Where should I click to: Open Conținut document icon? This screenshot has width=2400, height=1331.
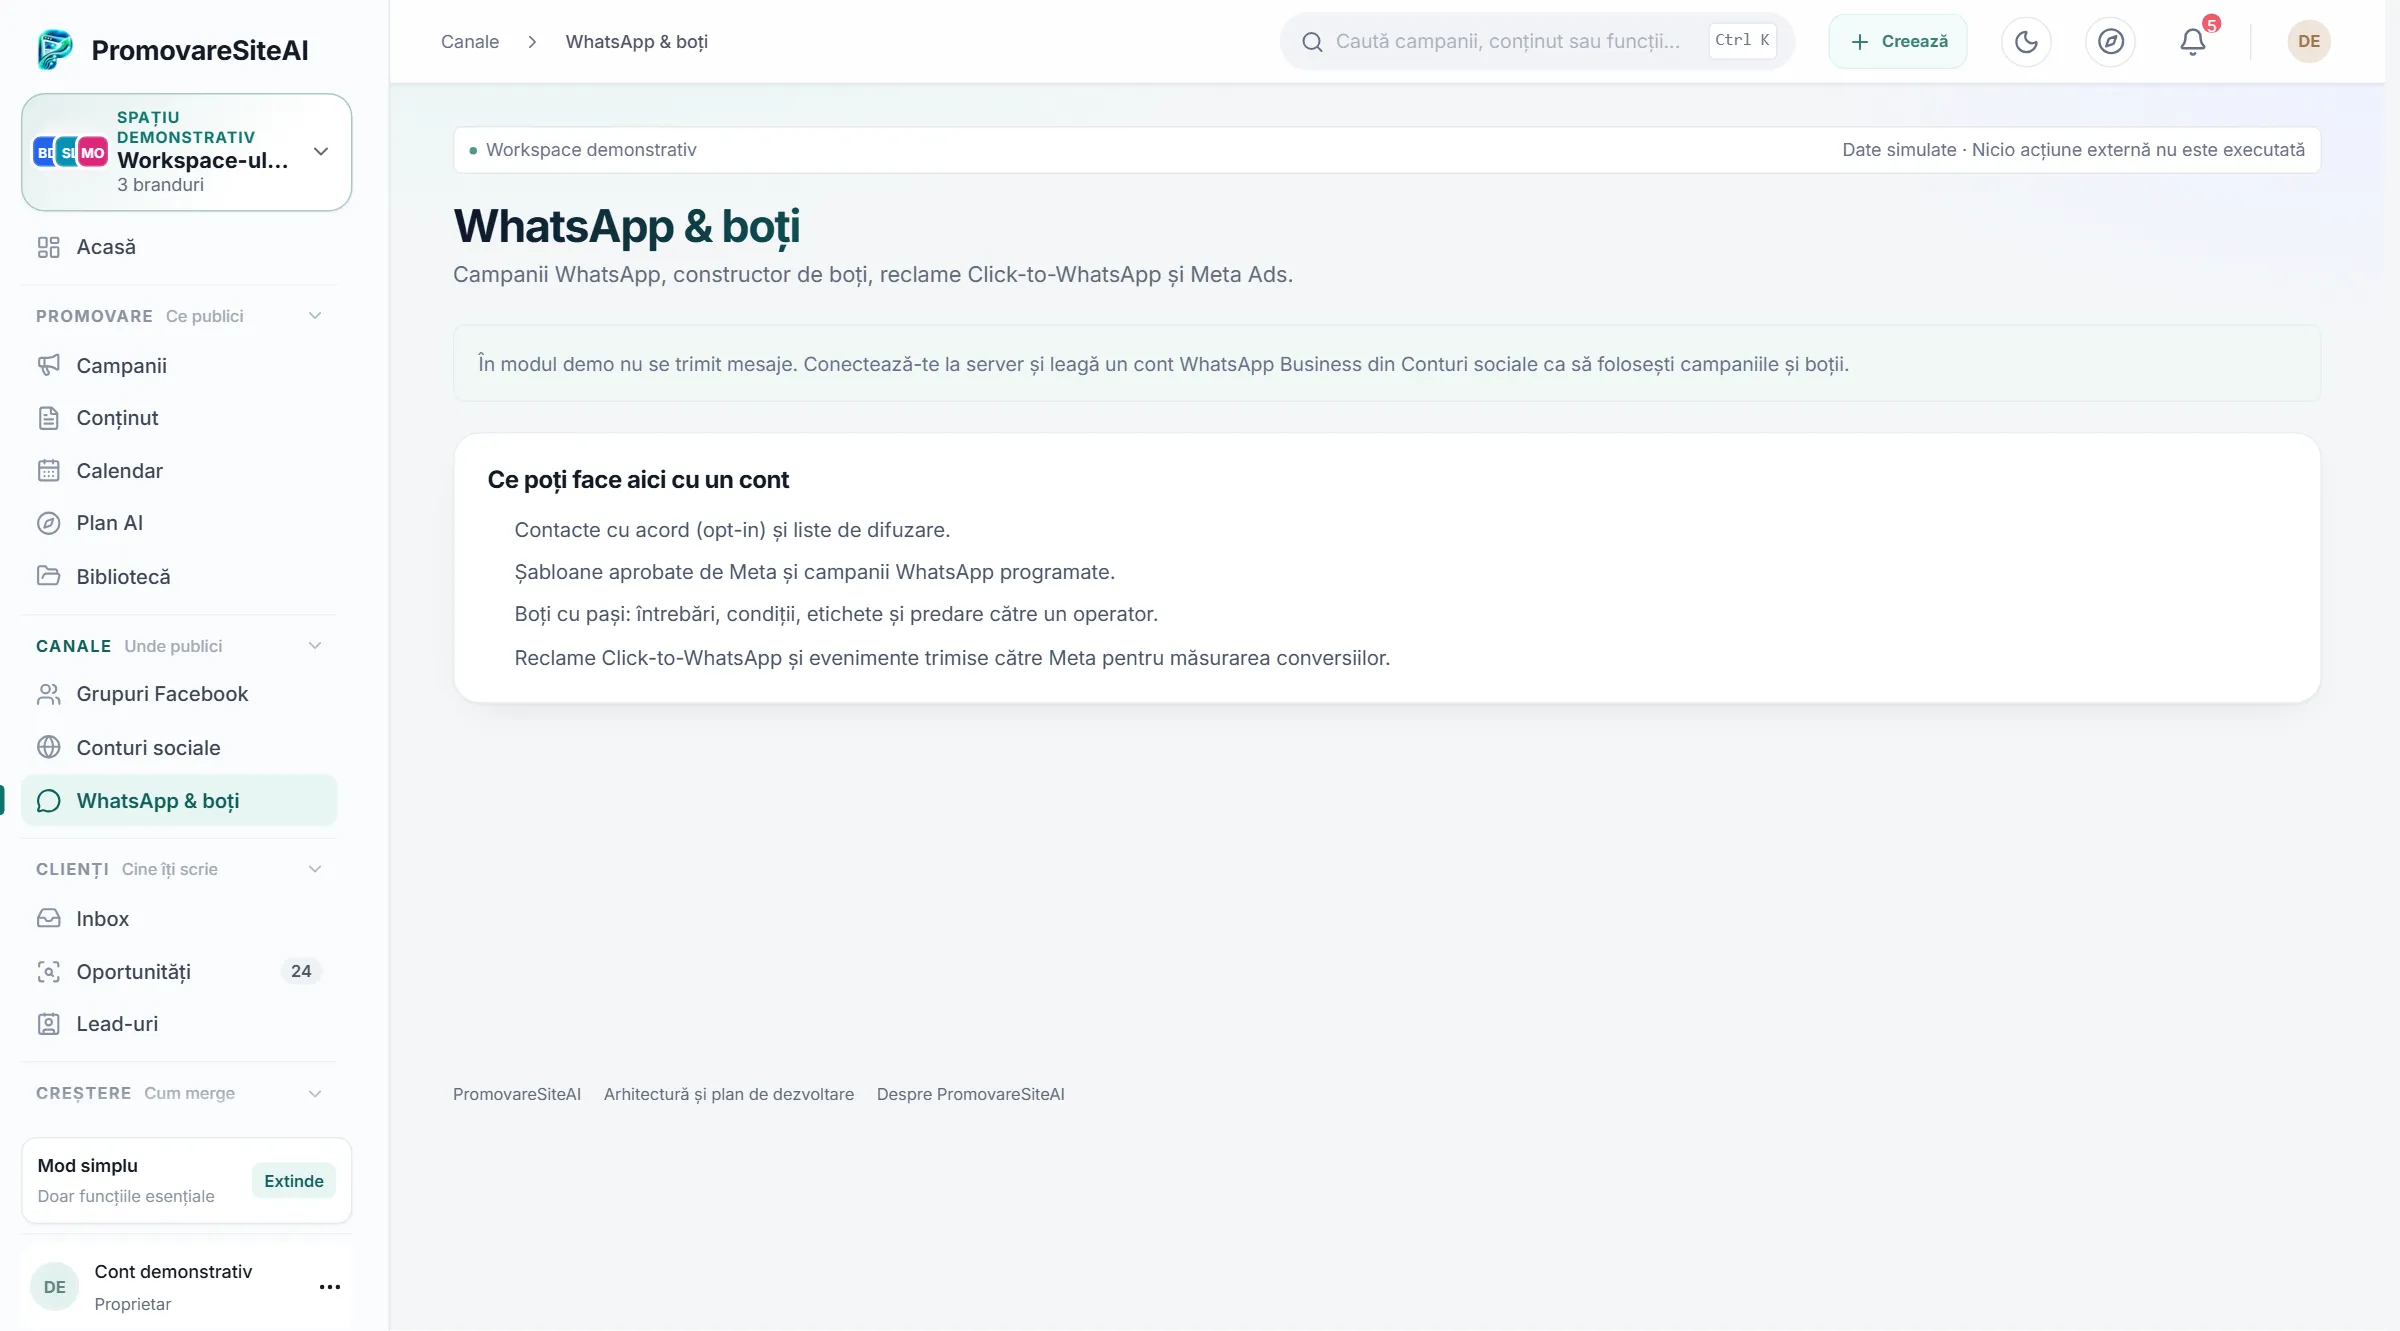48,418
